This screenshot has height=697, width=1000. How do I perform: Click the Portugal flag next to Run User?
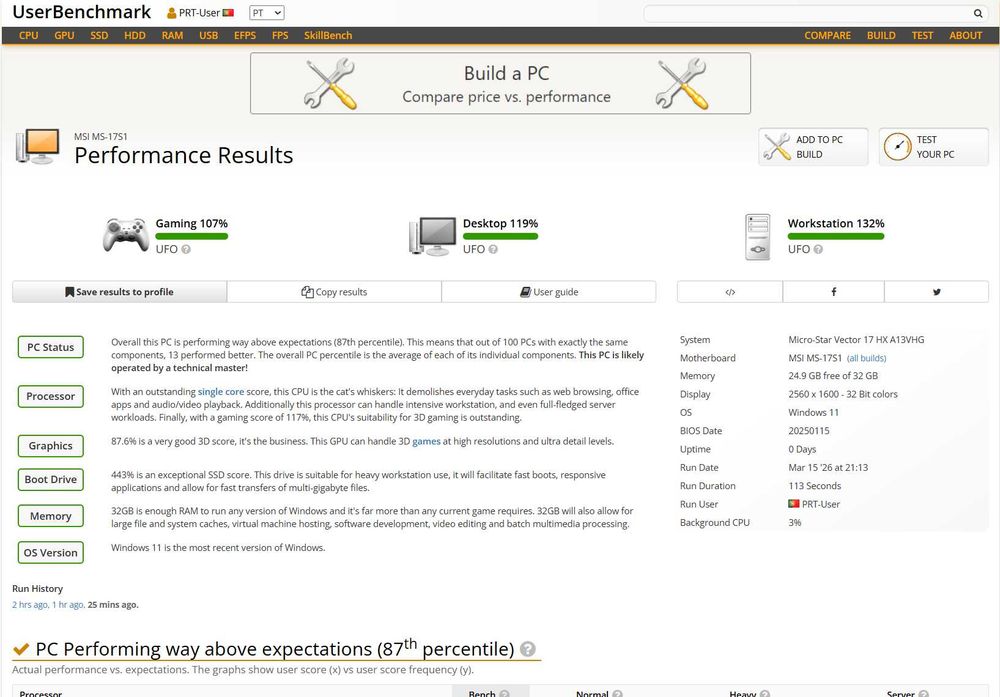[794, 504]
